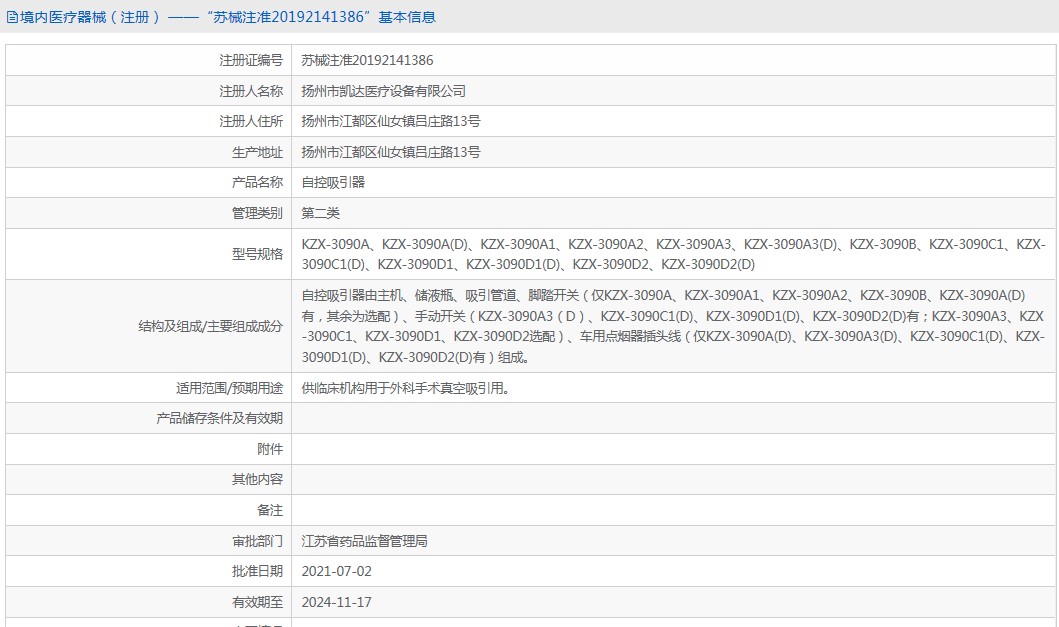Click the 产品名称 label
The width and height of the screenshot is (1059, 627).
257,182
